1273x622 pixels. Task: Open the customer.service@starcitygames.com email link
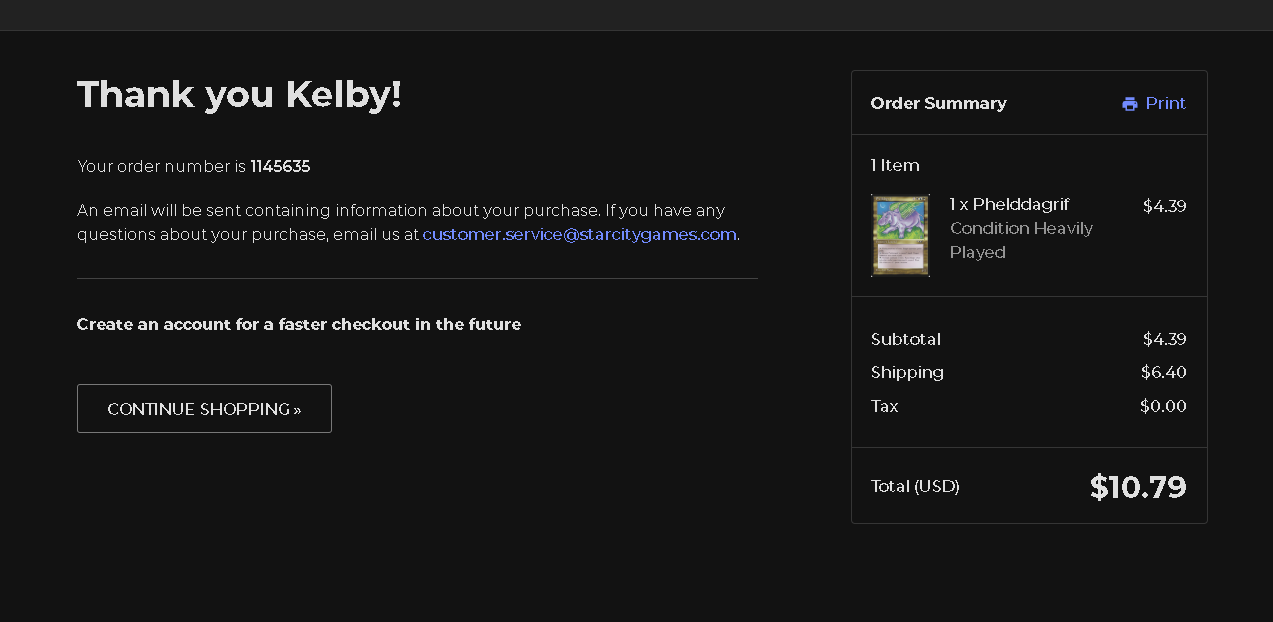pyautogui.click(x=579, y=234)
